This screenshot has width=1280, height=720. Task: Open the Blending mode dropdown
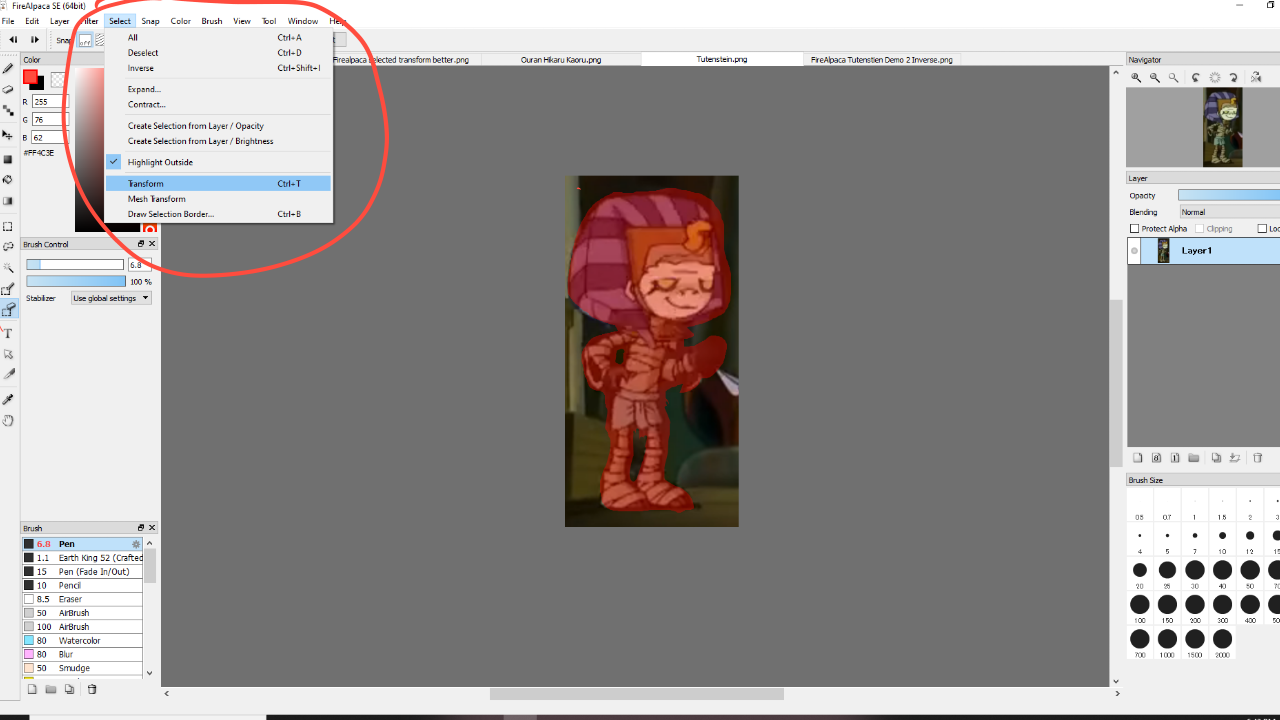(1229, 212)
